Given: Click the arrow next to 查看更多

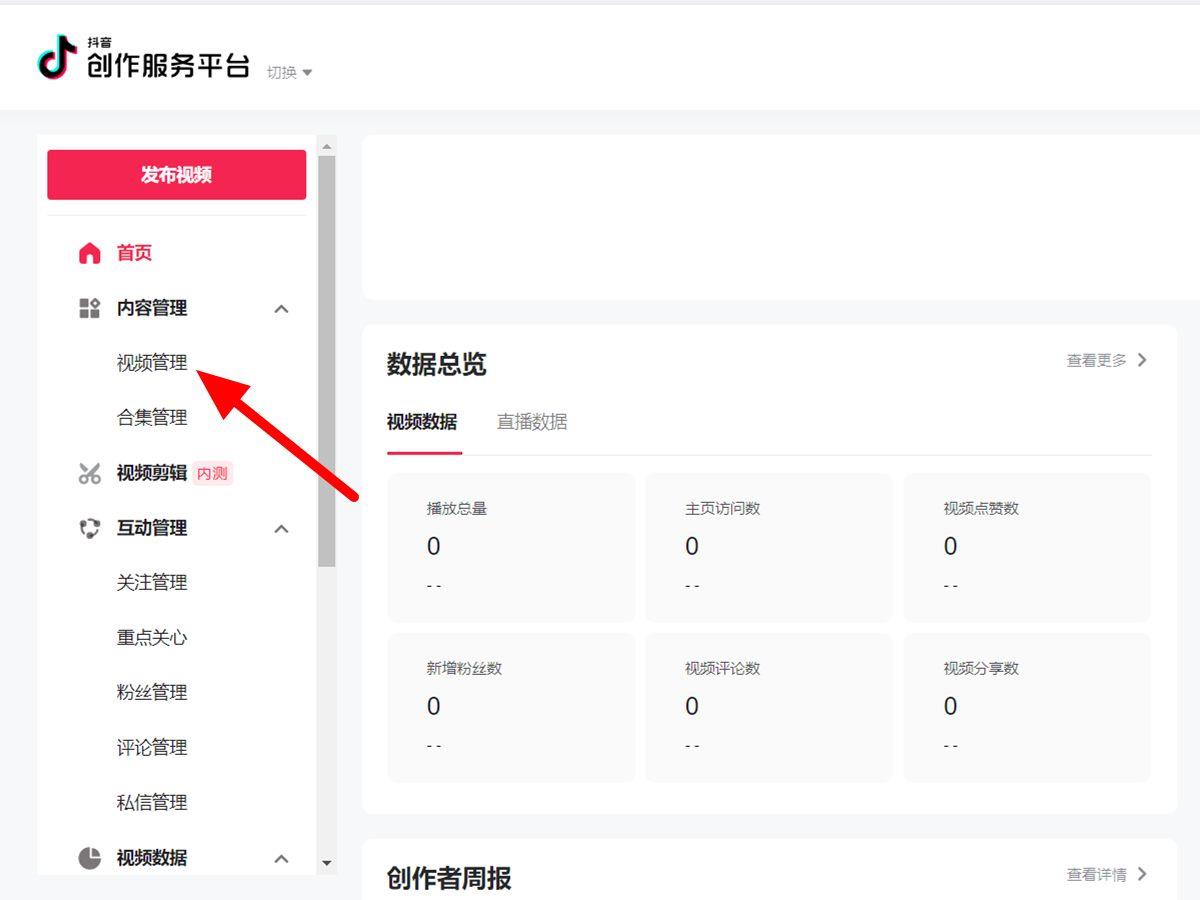Looking at the screenshot, I should (x=1142, y=360).
